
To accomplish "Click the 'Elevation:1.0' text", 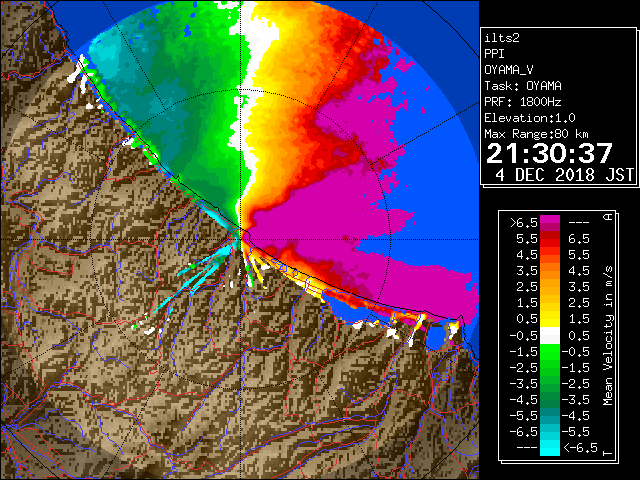I will pos(530,118).
